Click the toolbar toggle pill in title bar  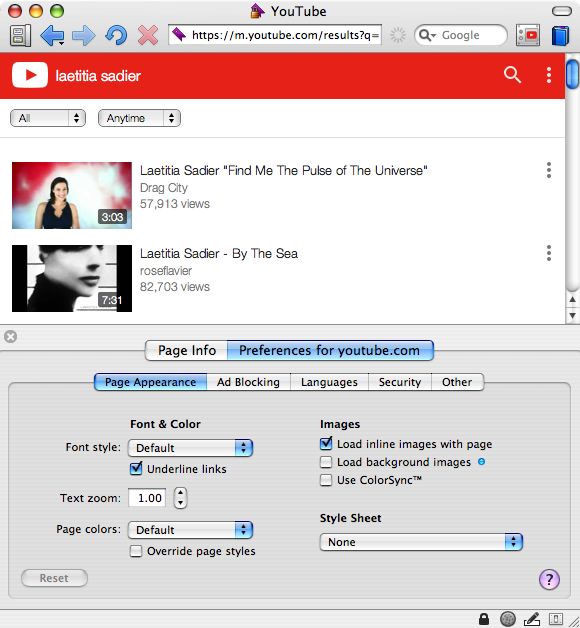(x=562, y=11)
